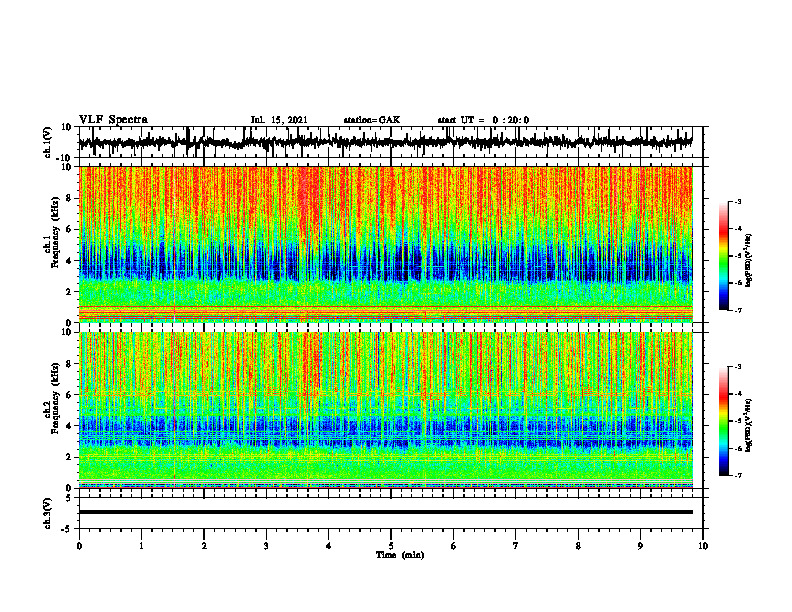Viewport: 792px width, 612px height.
Task: Click the ch.1 voltage waveform trace
Action: [385, 142]
